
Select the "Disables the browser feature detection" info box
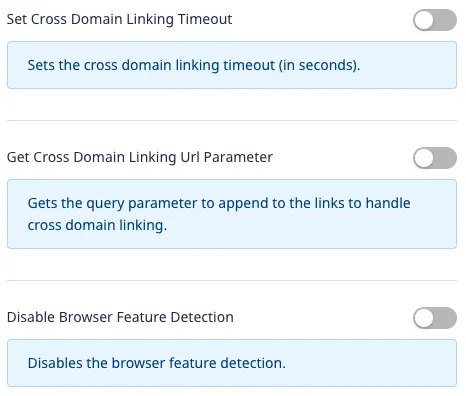pos(232,363)
